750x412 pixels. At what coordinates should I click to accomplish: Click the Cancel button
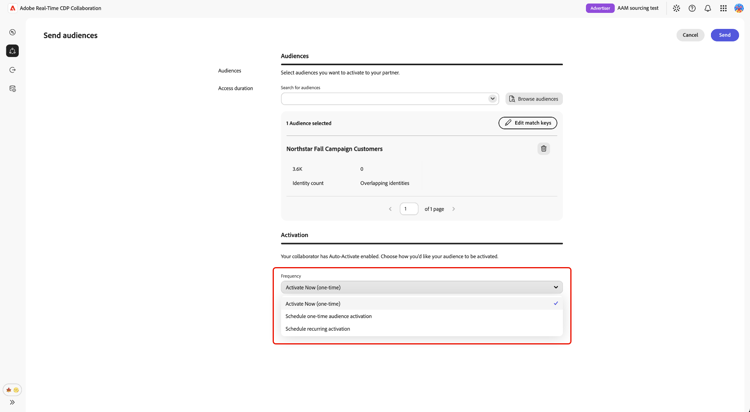(690, 35)
